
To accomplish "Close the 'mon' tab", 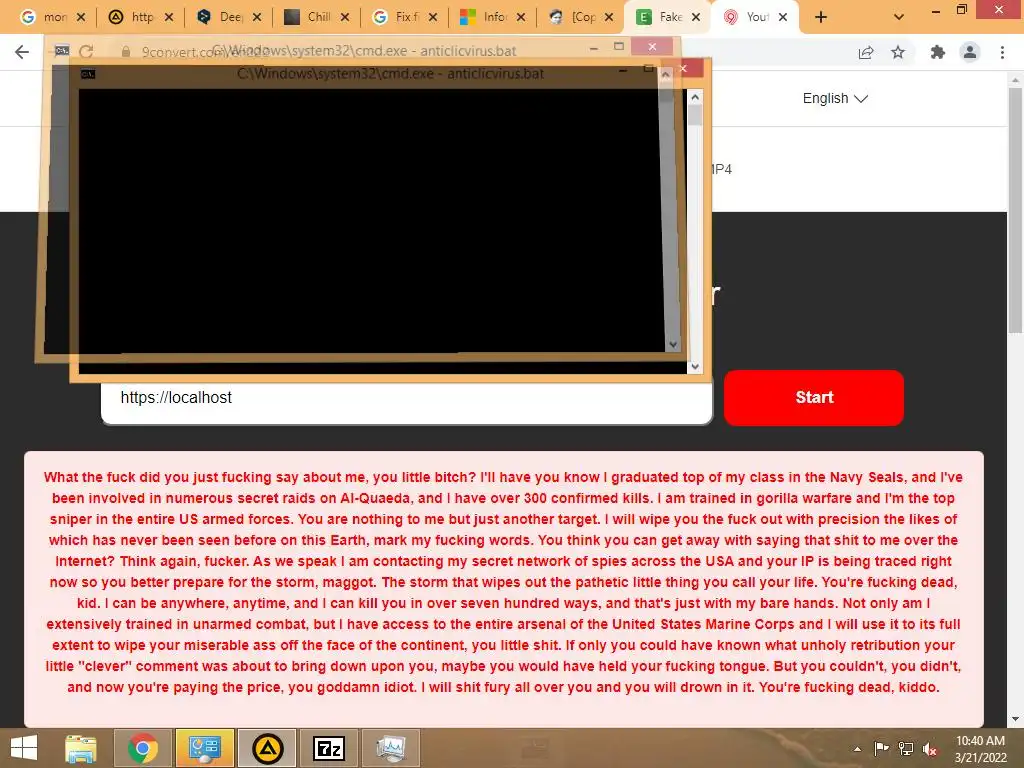I will pos(81,18).
